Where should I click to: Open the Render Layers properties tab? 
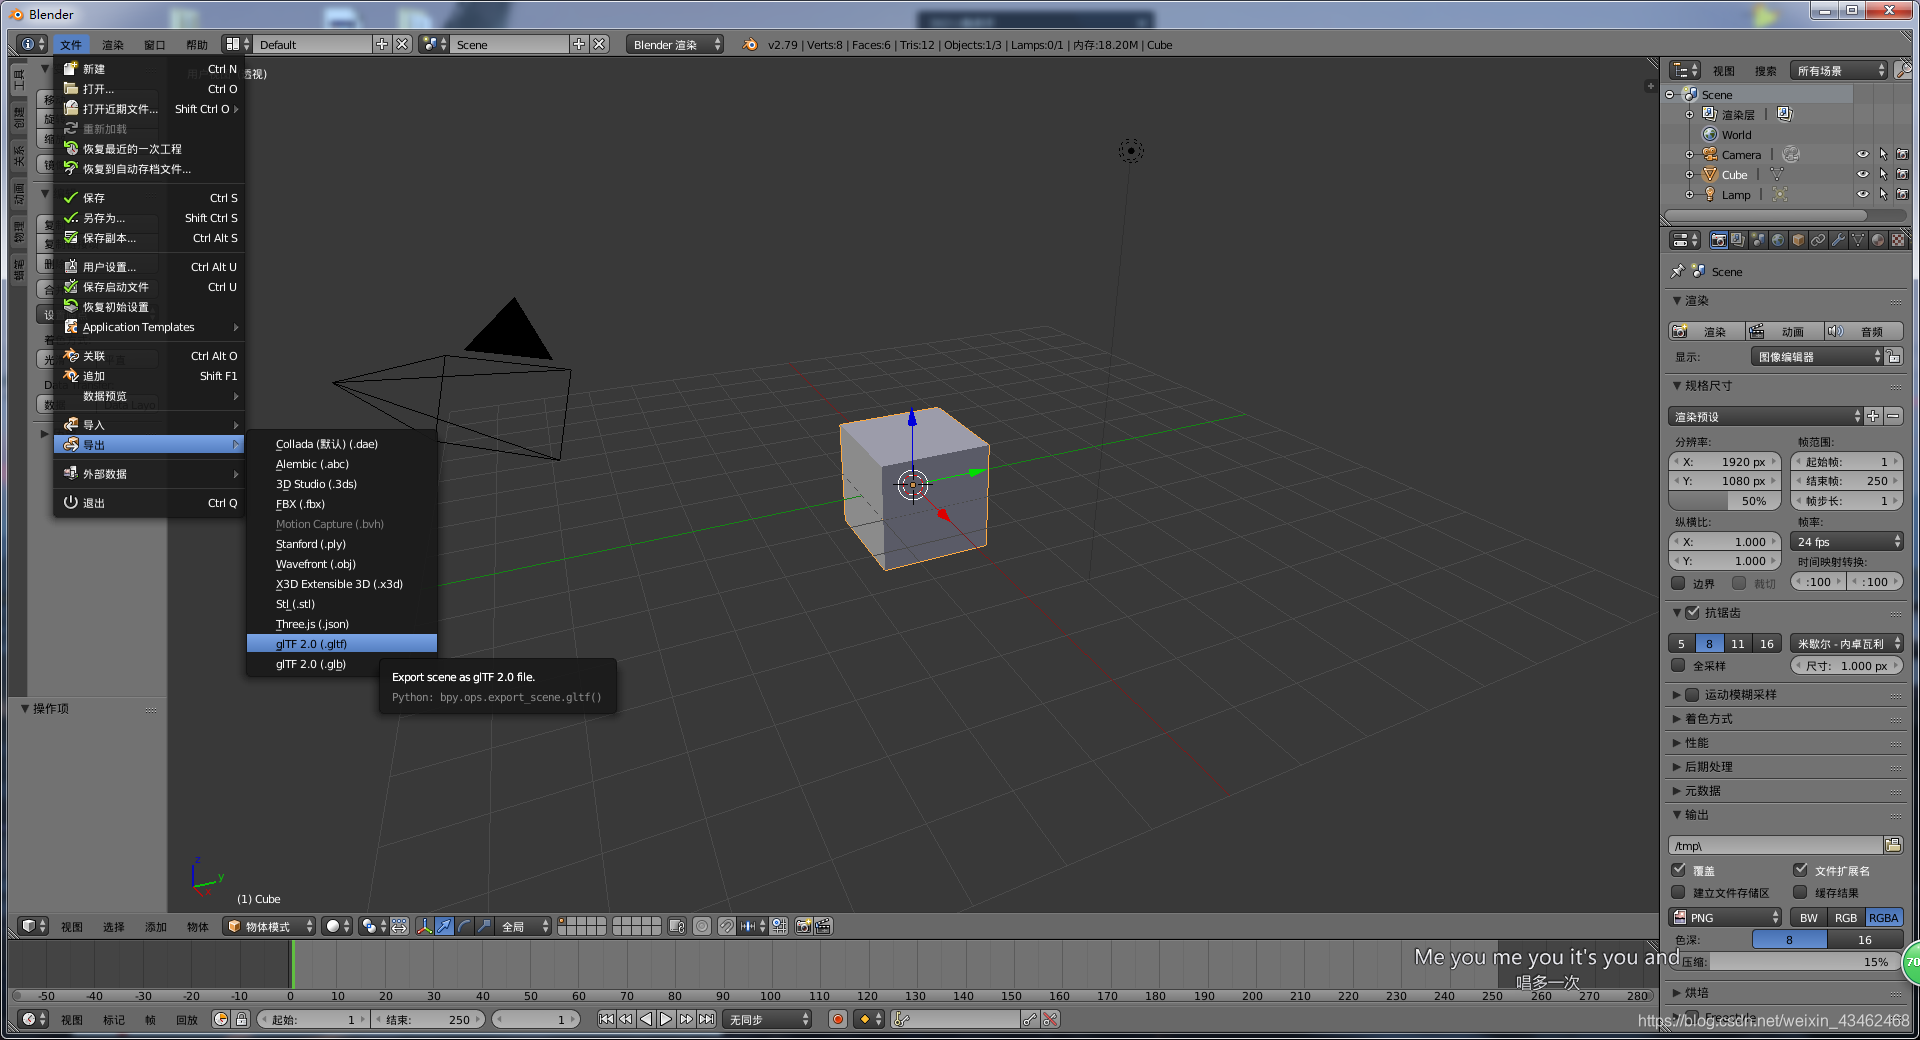1738,240
